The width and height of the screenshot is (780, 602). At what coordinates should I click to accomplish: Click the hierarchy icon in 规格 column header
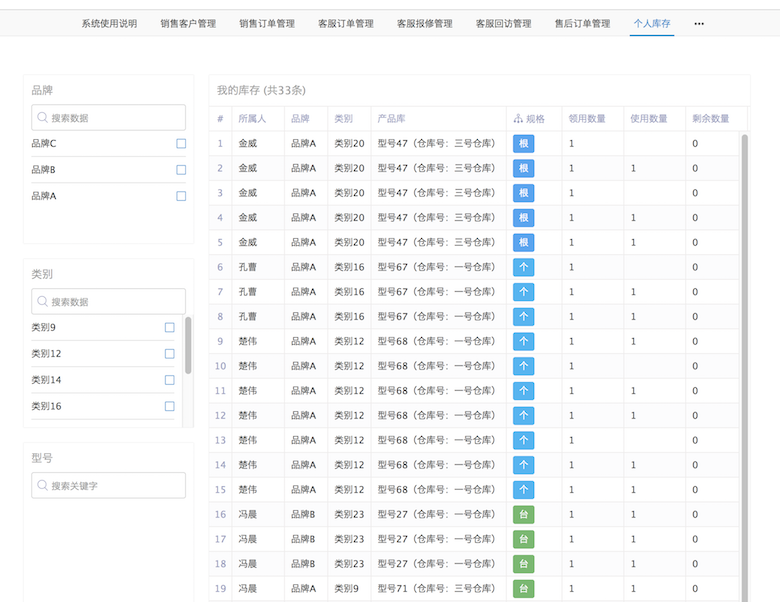pyautogui.click(x=518, y=119)
